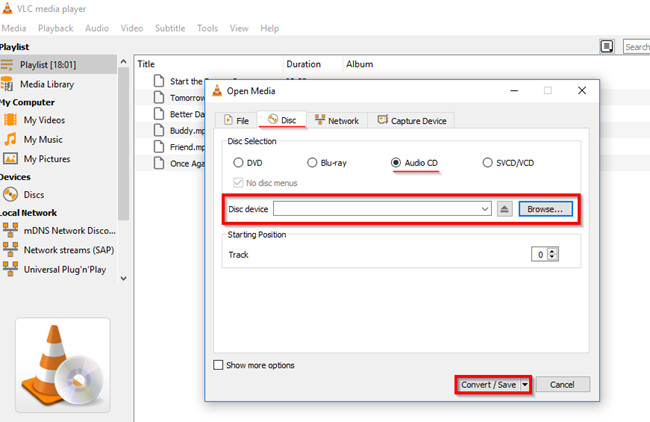Select Discs under Devices
The width and height of the screenshot is (650, 422).
(33, 194)
